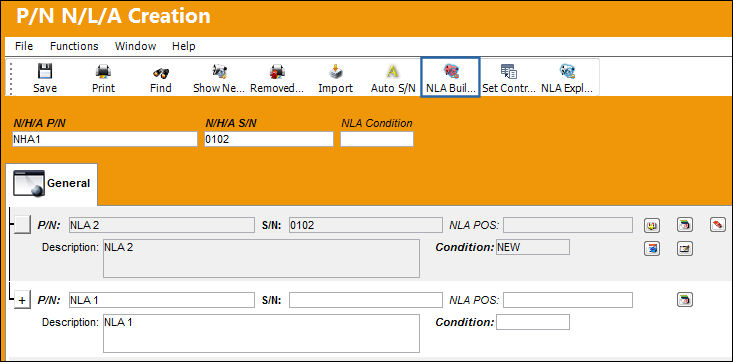This screenshot has height=362, width=733.
Task: Click the 'N/H/A S/N' label text
Action: [231, 123]
